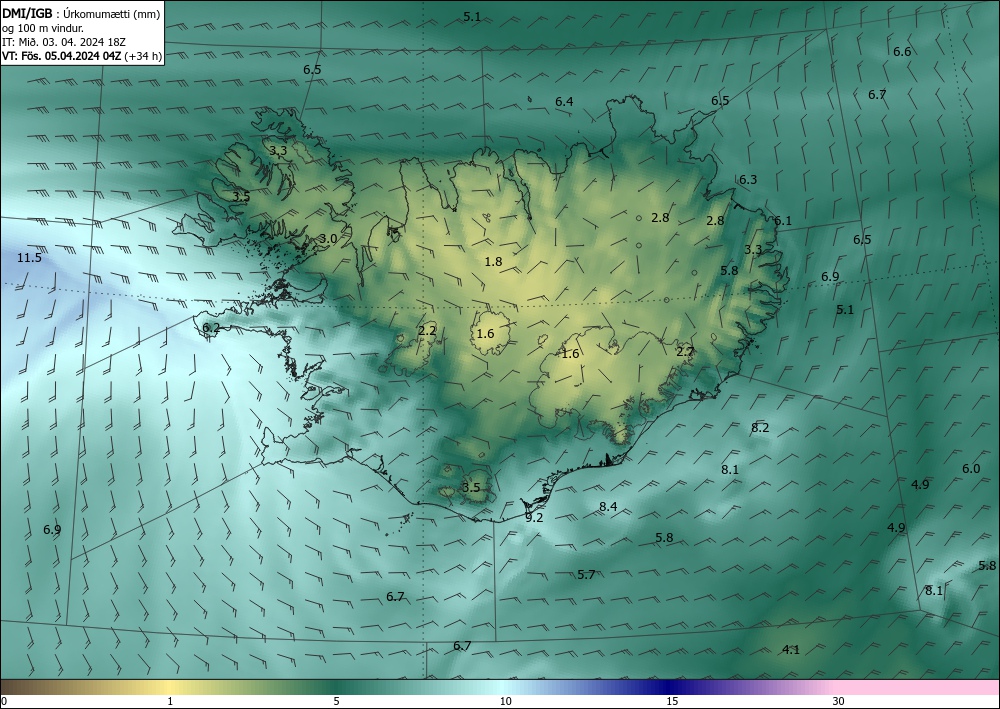Select the 9.2 value on the south coast
The width and height of the screenshot is (1000, 709).
point(534,518)
